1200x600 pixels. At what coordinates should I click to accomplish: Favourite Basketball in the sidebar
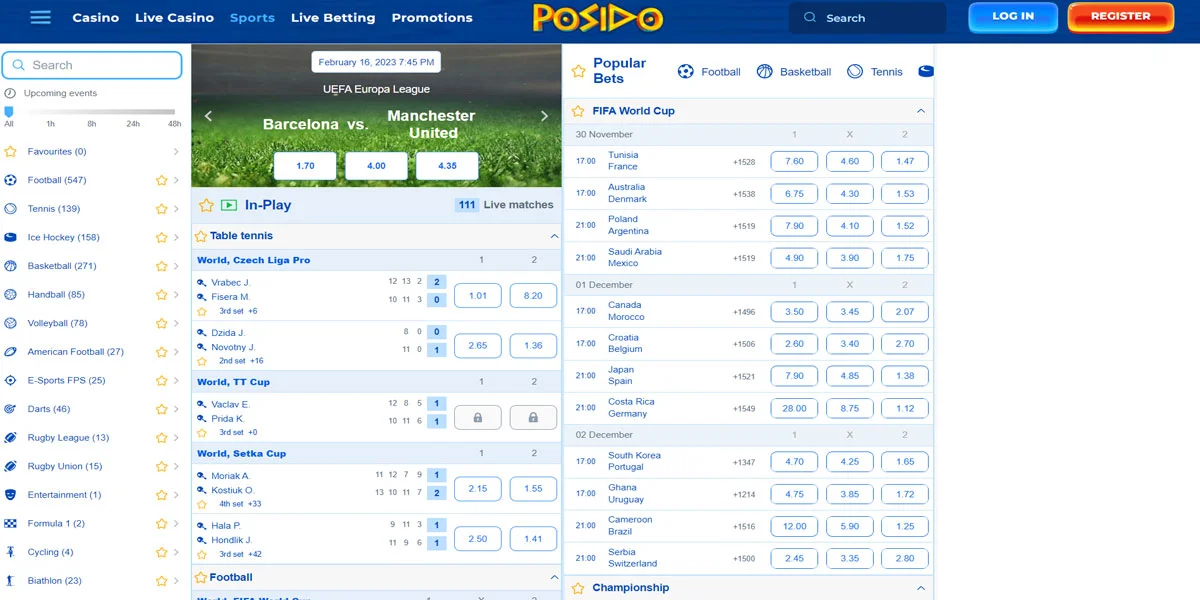pos(161,266)
